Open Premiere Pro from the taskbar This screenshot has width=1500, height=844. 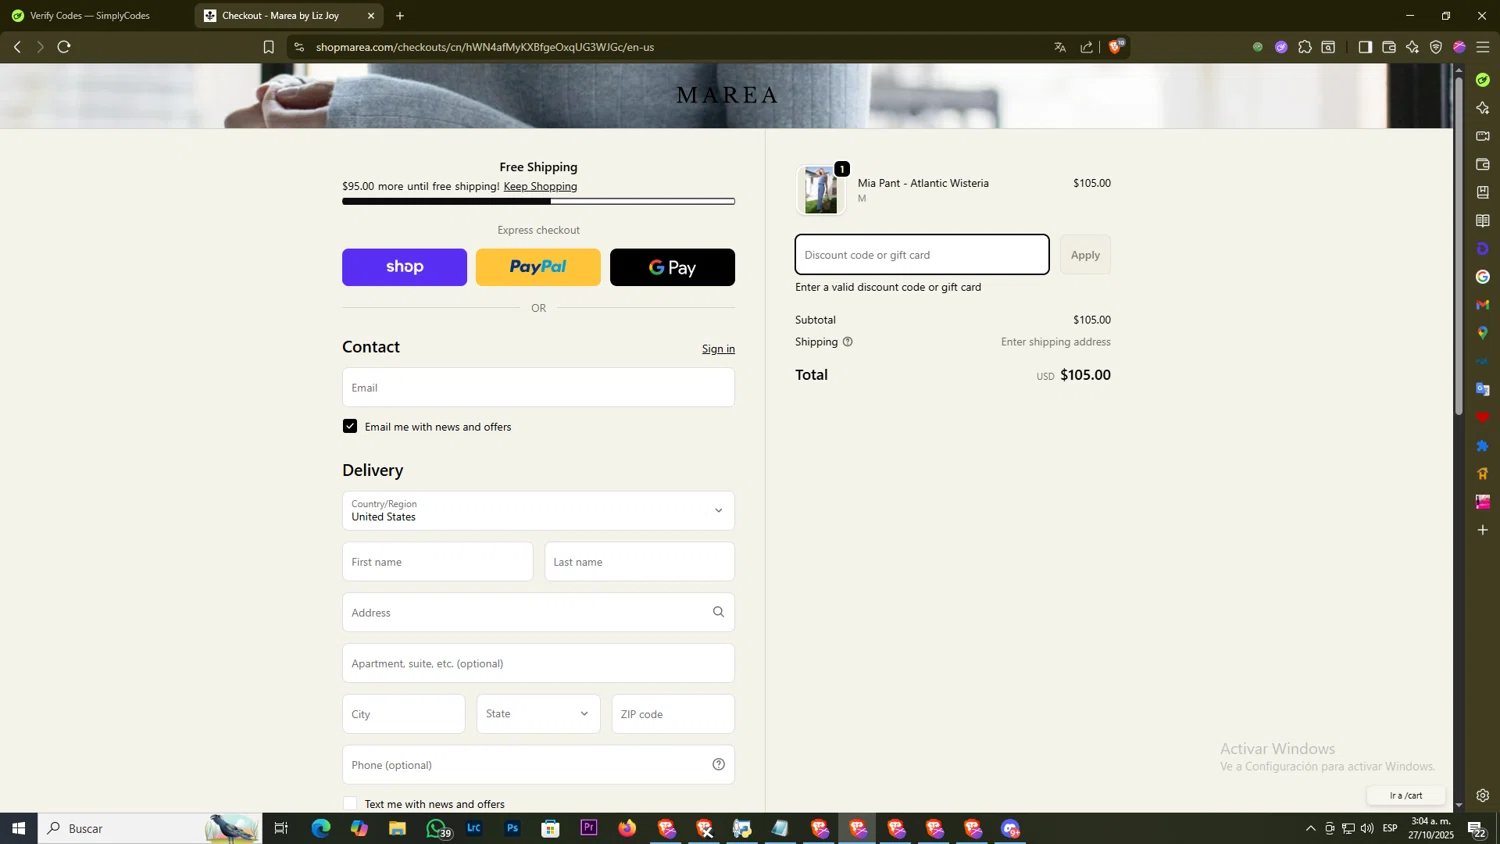point(589,828)
